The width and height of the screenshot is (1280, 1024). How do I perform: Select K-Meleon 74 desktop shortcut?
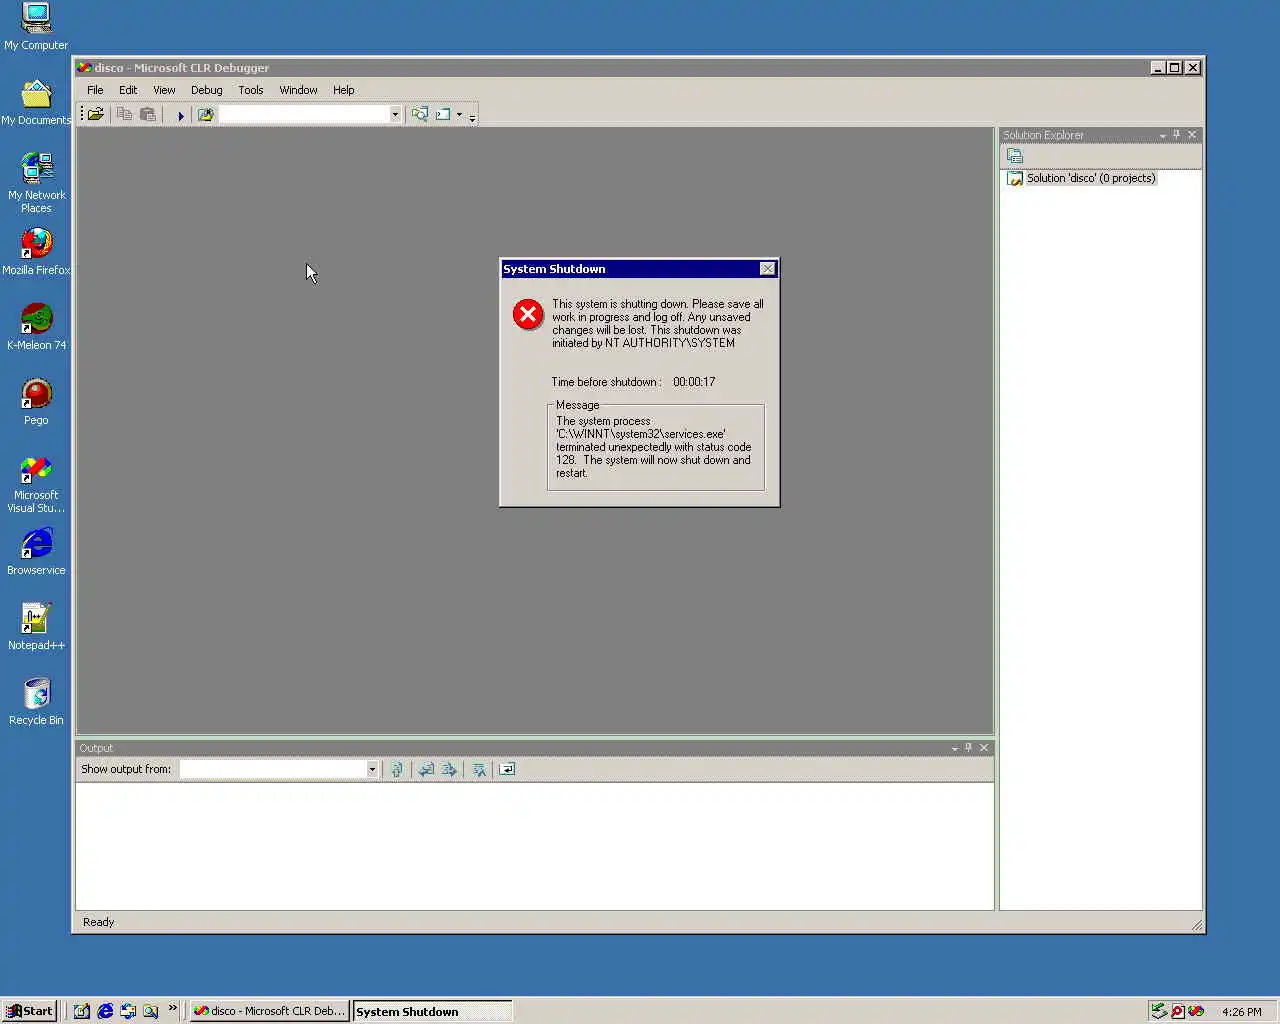(x=36, y=327)
